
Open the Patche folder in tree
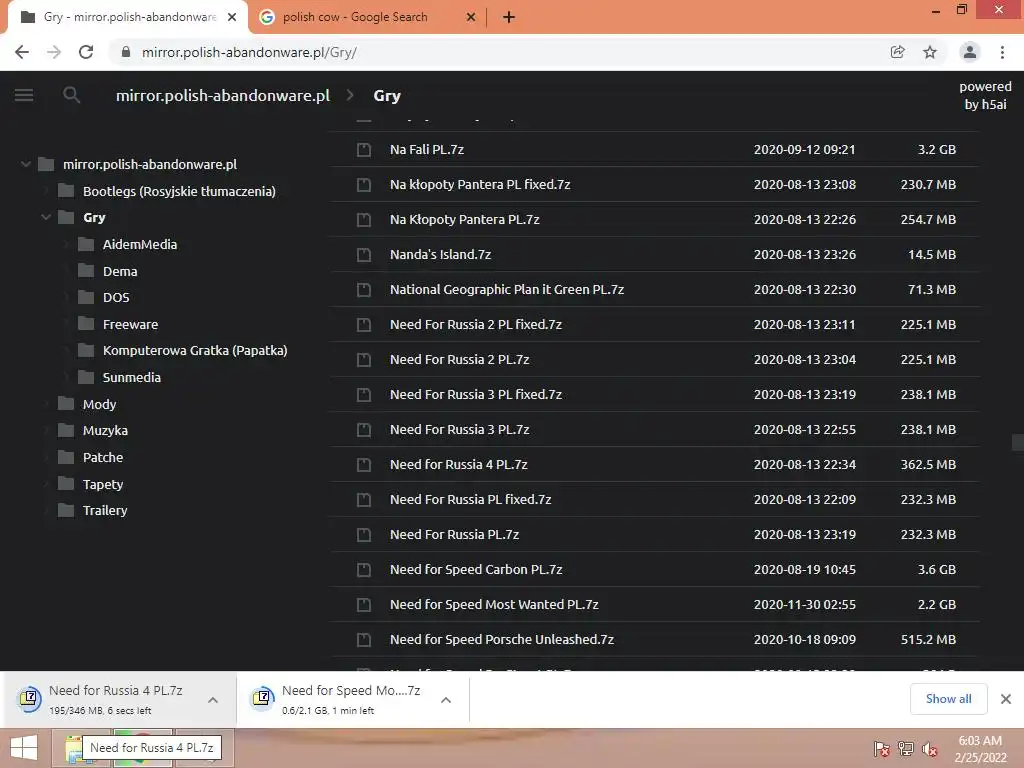tap(103, 457)
